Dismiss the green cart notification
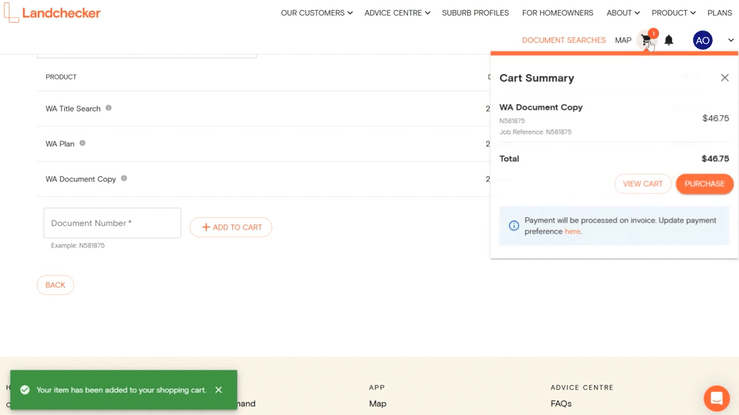739x415 pixels. tap(219, 390)
